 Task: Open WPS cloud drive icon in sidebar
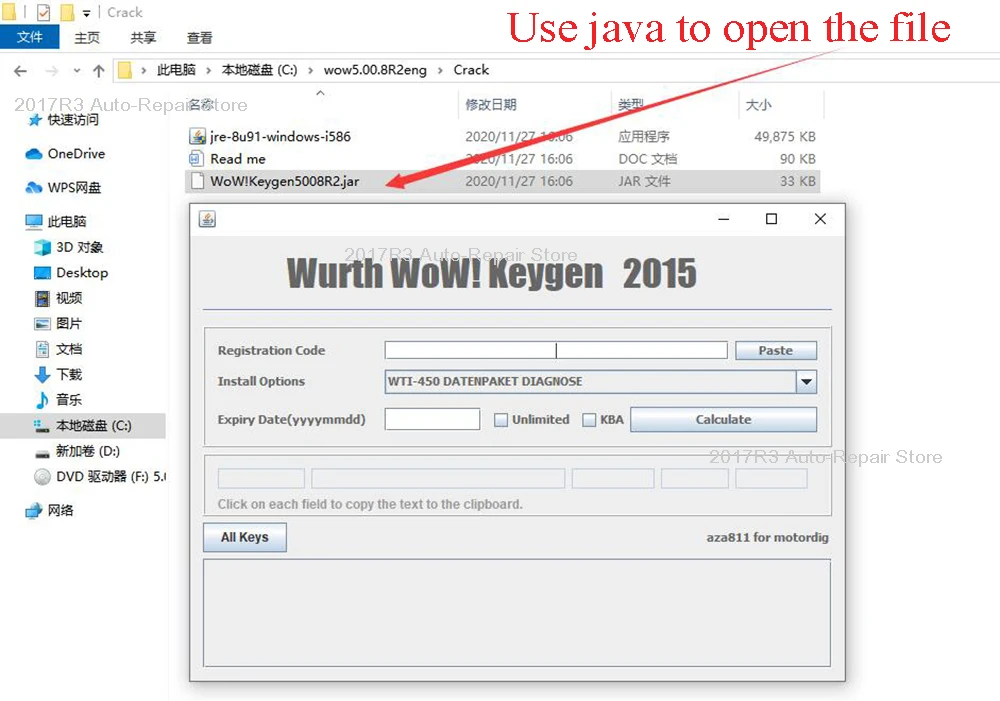34,188
